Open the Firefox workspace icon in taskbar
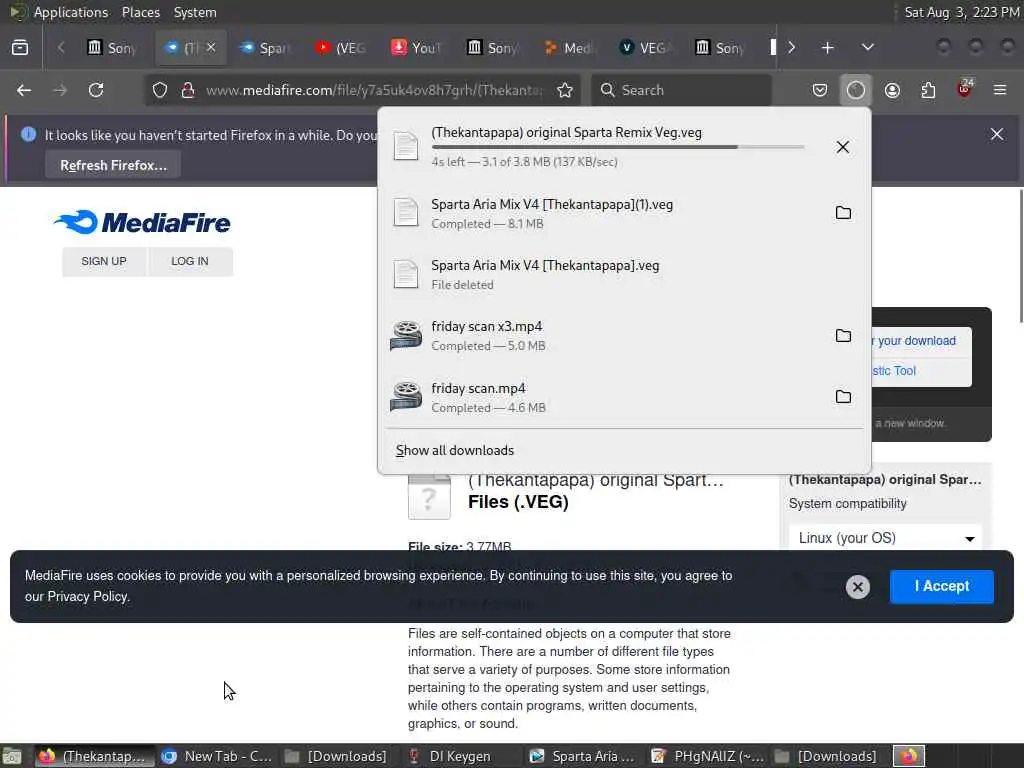Viewport: 1024px width, 768px height. point(909,756)
